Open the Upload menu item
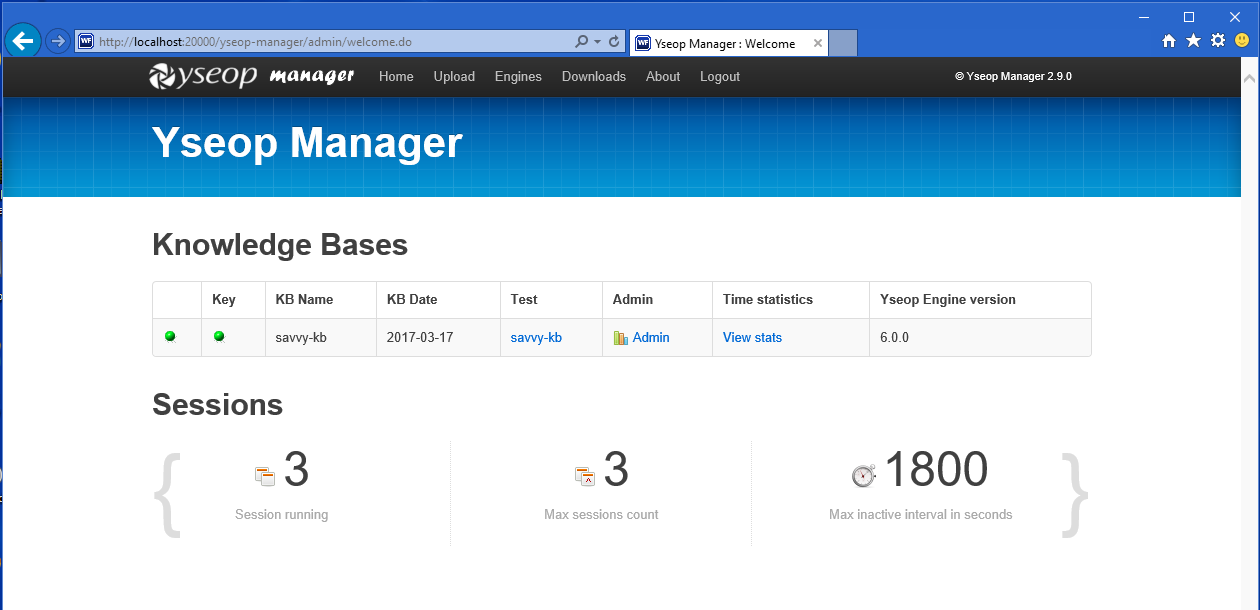Viewport: 1260px width, 610px height. point(454,77)
